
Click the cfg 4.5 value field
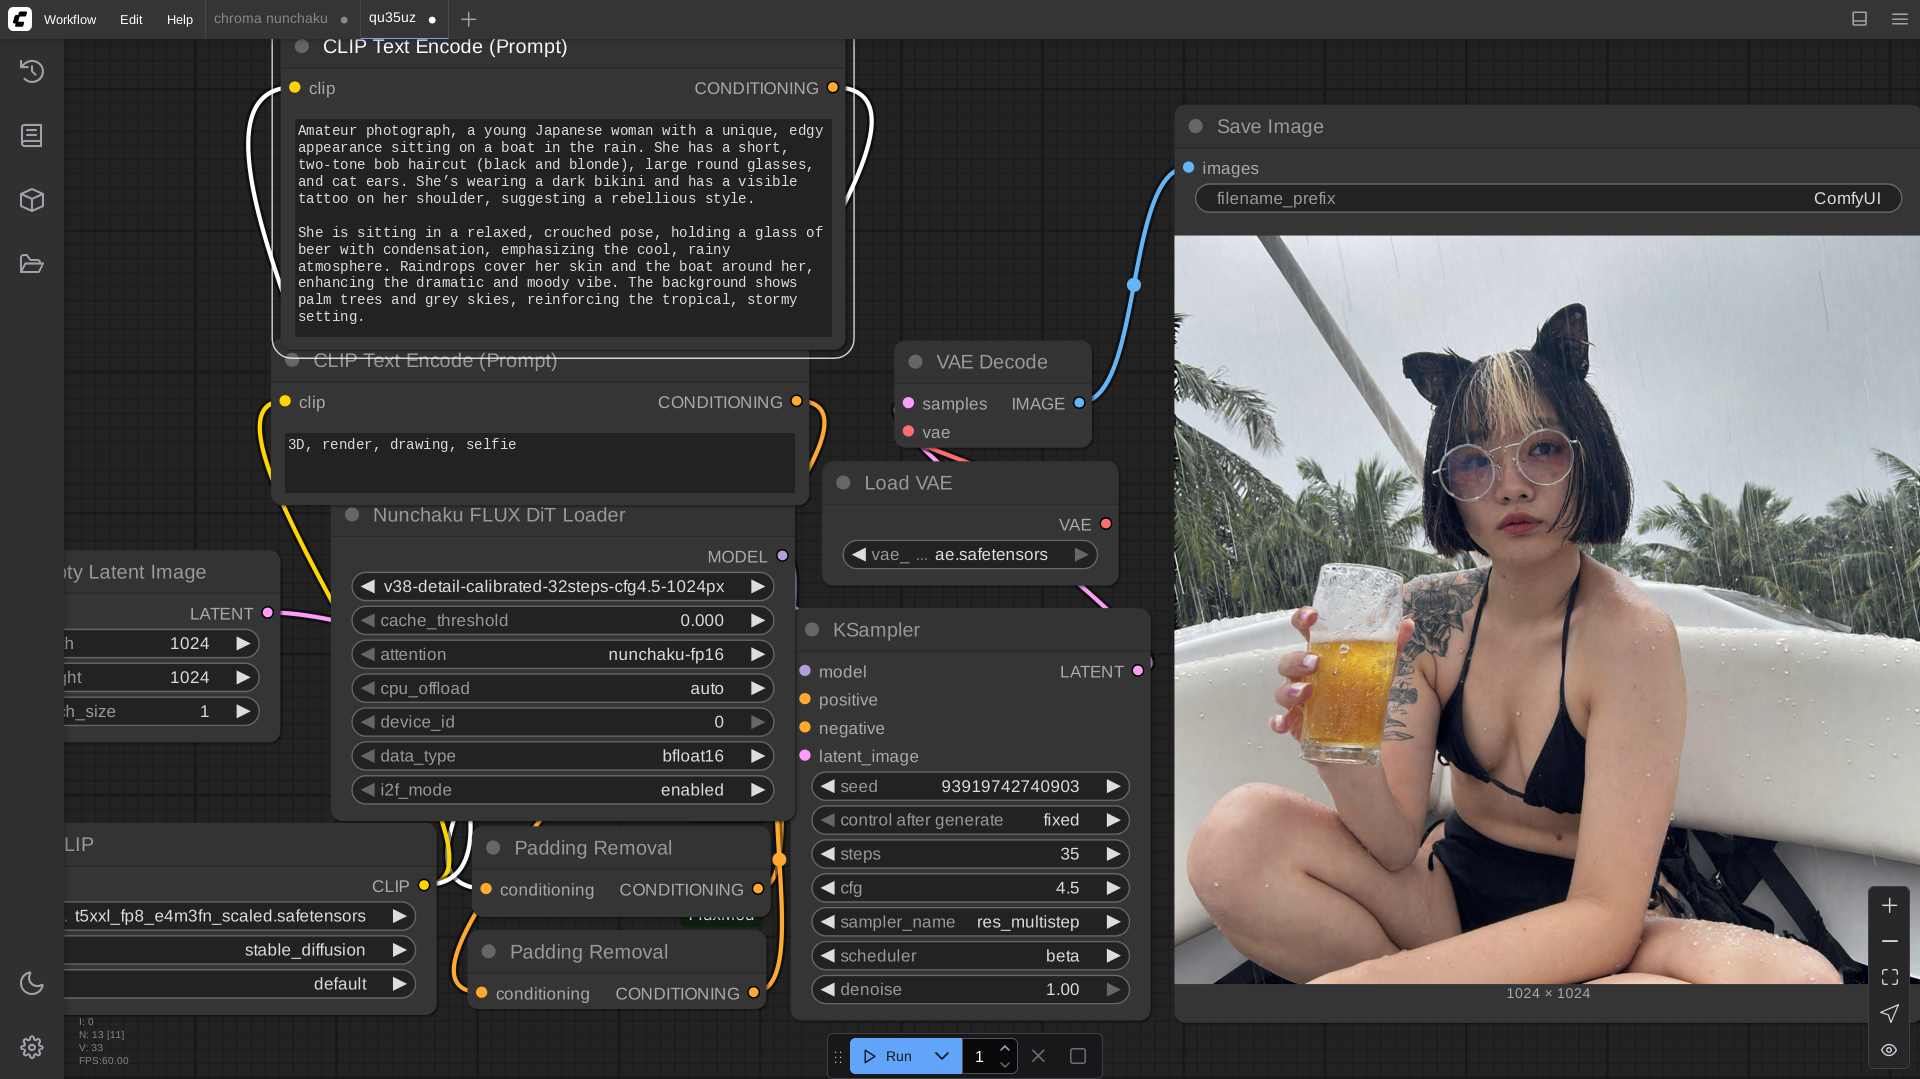[970, 887]
